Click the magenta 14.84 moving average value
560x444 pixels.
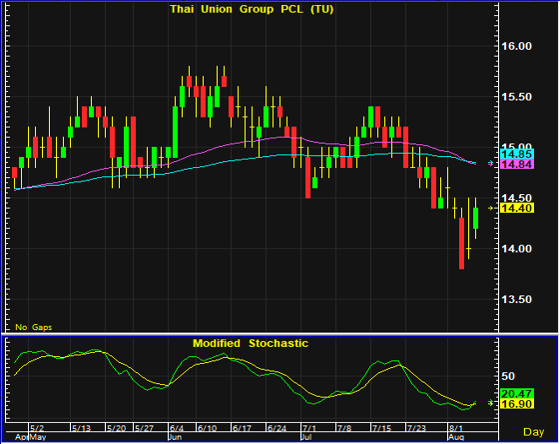point(517,164)
